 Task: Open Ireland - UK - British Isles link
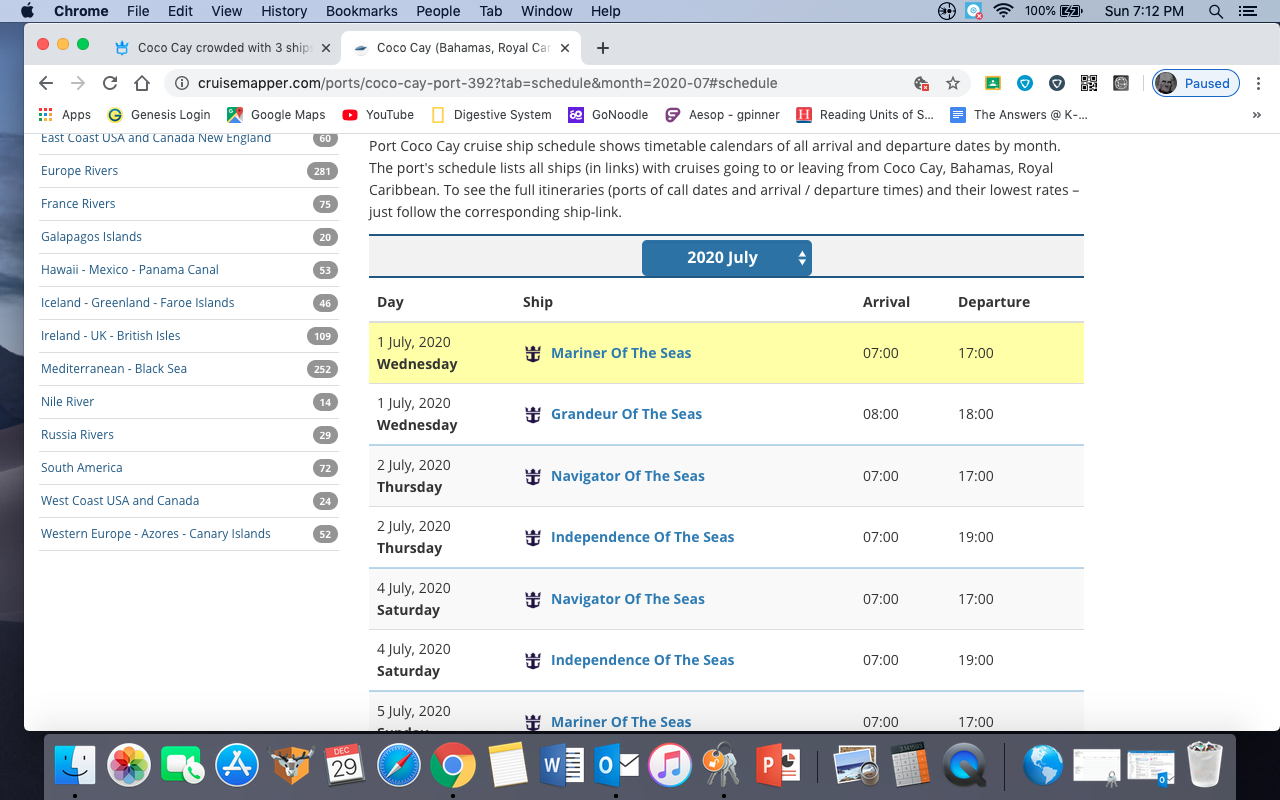click(111, 336)
